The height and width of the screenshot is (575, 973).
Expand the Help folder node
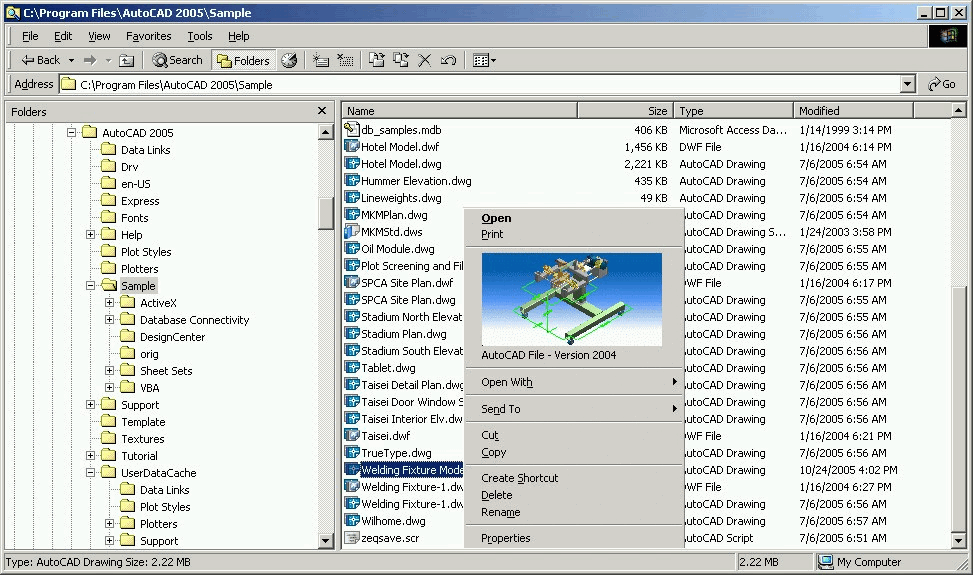tap(91, 234)
